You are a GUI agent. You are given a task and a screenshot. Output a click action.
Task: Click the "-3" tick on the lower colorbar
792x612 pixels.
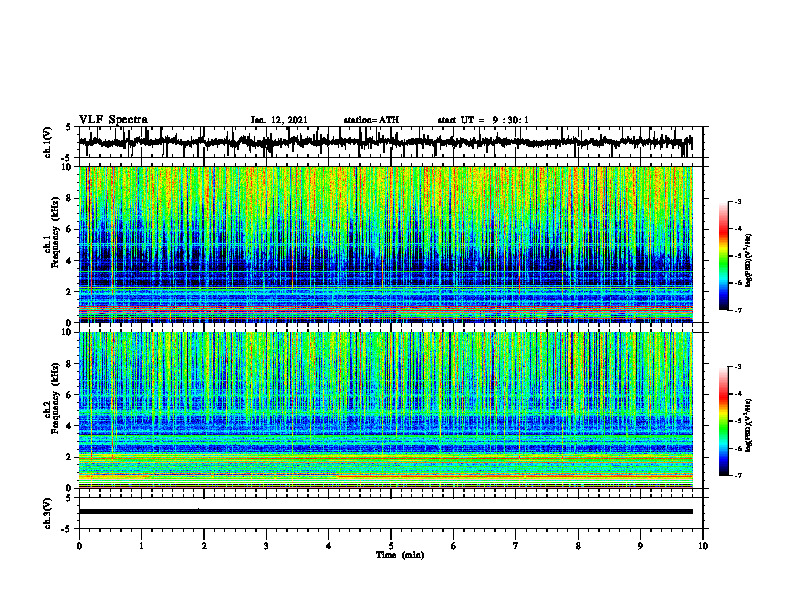[737, 367]
